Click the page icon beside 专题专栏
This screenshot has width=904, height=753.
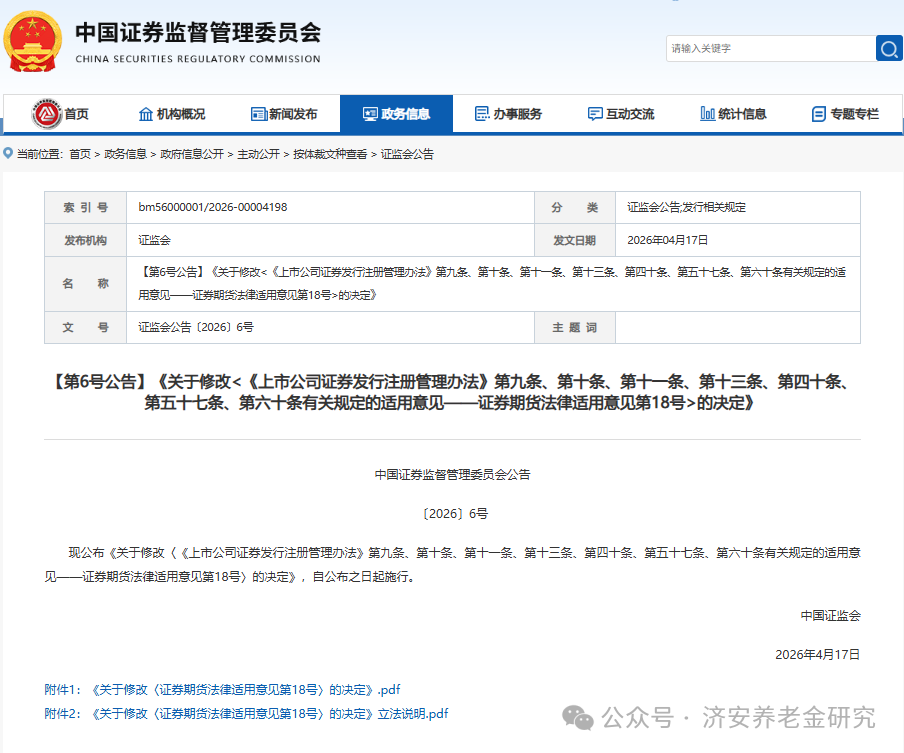tap(819, 114)
